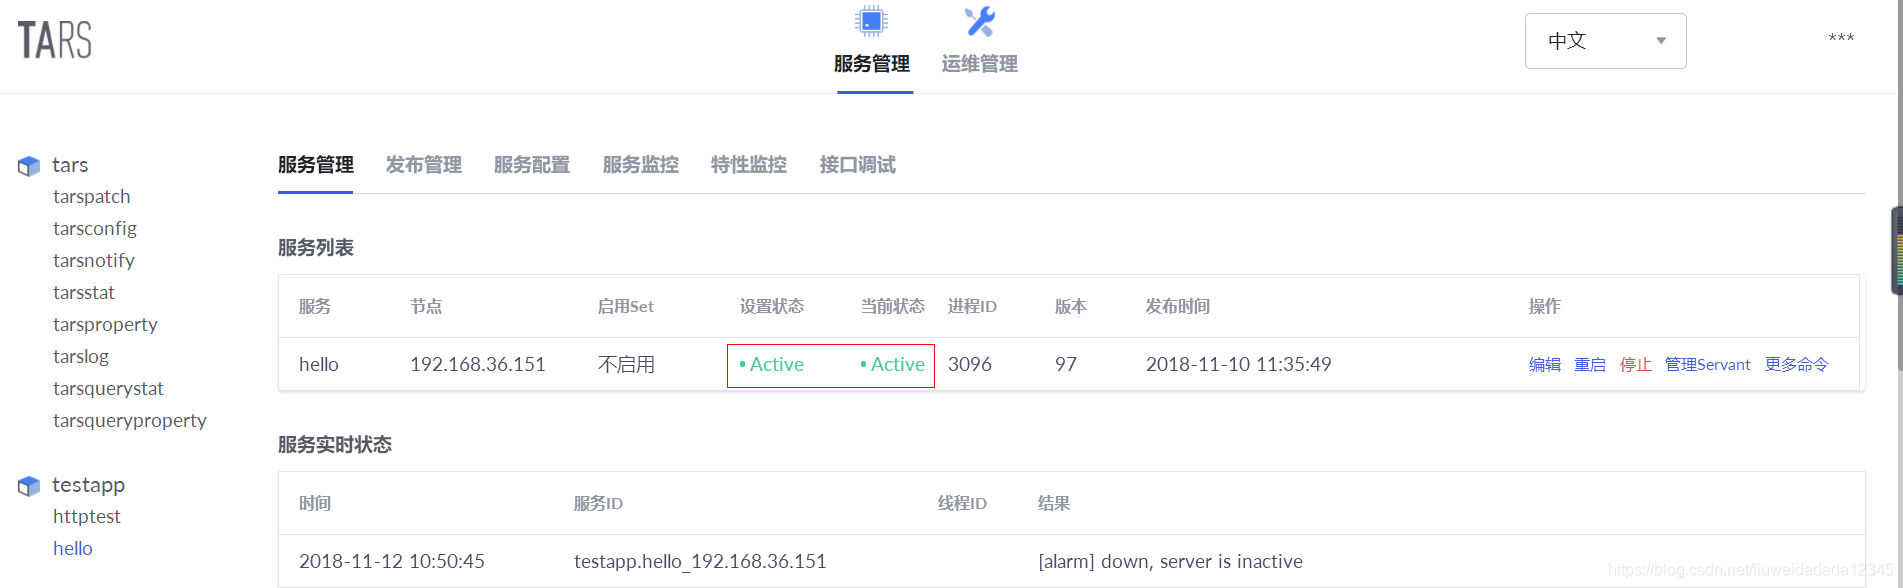This screenshot has height=588, width=1903.
Task: Click service ID testapp.hello_192.168.36.151
Action: point(700,562)
